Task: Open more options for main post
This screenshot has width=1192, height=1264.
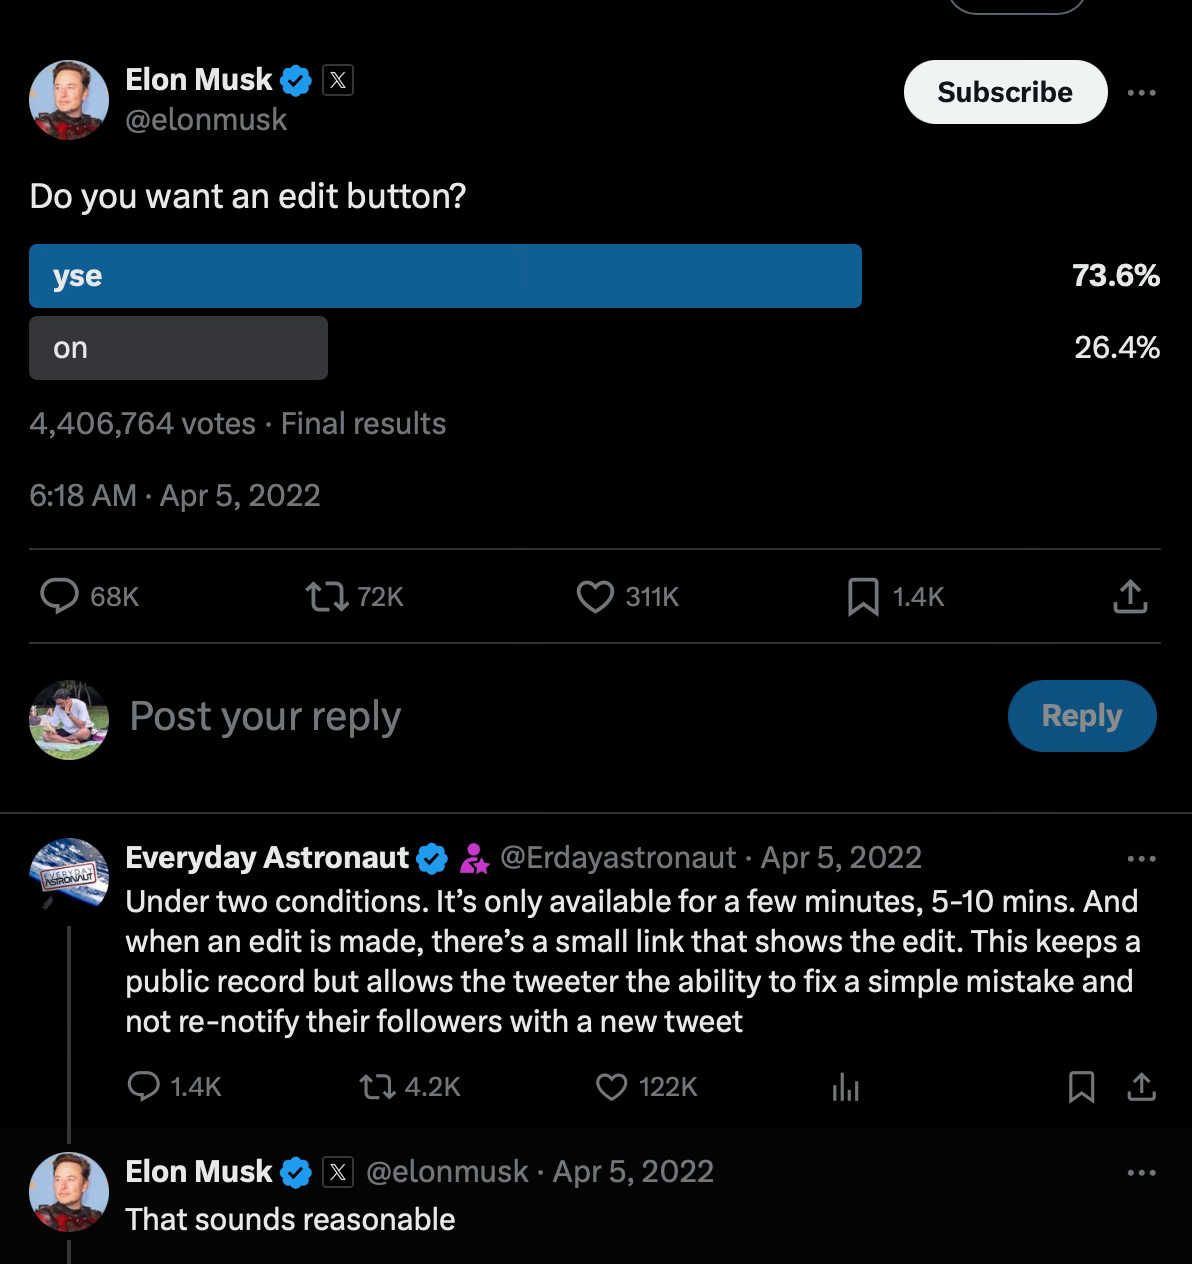Action: pyautogui.click(x=1141, y=92)
